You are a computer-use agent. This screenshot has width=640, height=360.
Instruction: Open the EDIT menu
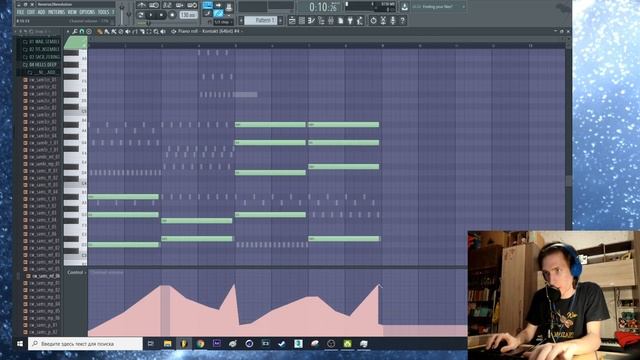click(31, 12)
